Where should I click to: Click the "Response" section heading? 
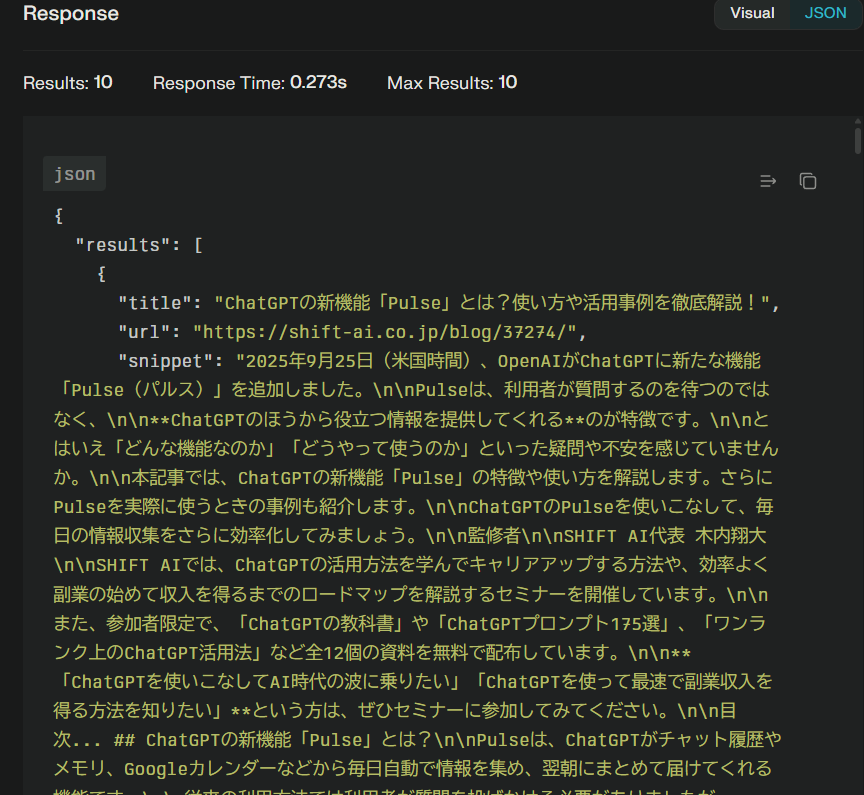click(70, 14)
